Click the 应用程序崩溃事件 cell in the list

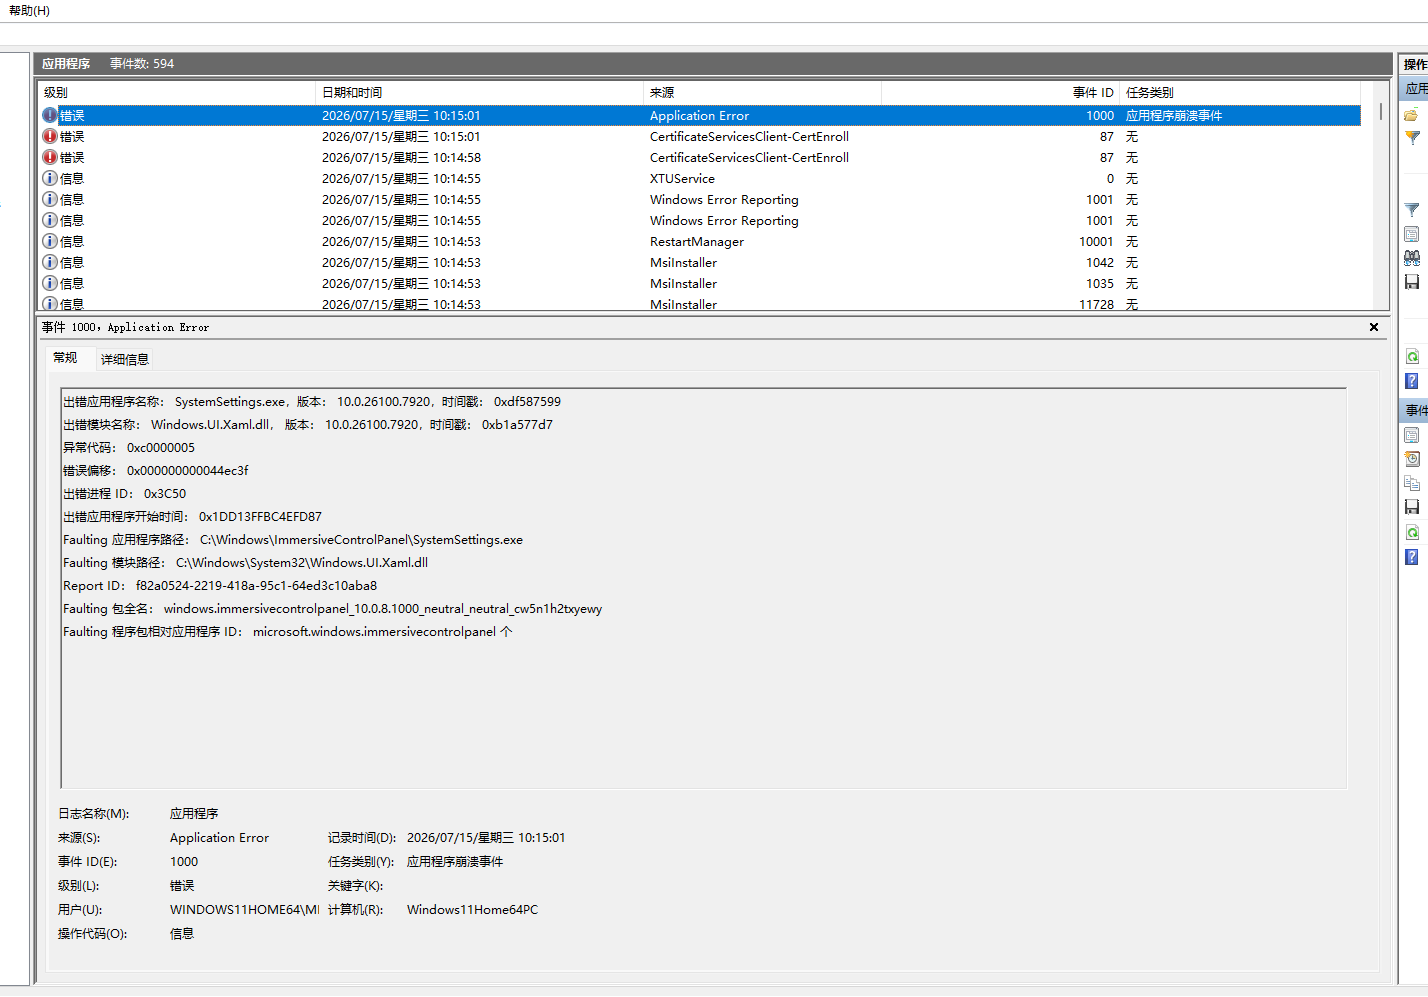click(1174, 115)
